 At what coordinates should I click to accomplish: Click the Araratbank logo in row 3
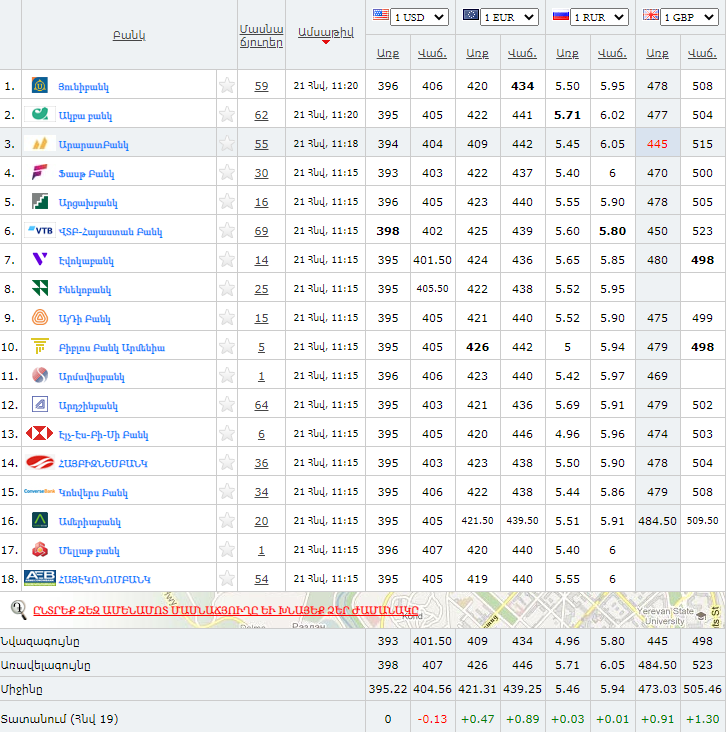click(40, 144)
